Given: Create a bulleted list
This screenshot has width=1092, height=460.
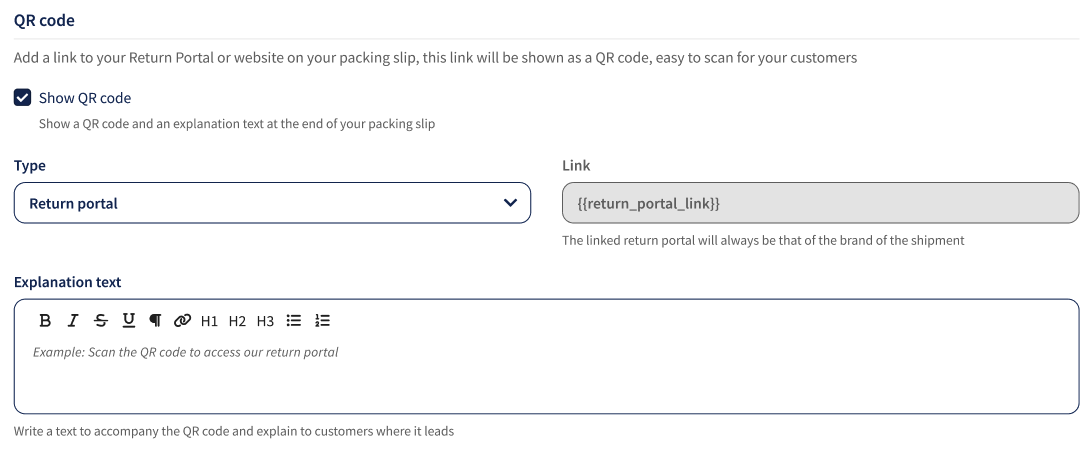Looking at the screenshot, I should pos(294,320).
